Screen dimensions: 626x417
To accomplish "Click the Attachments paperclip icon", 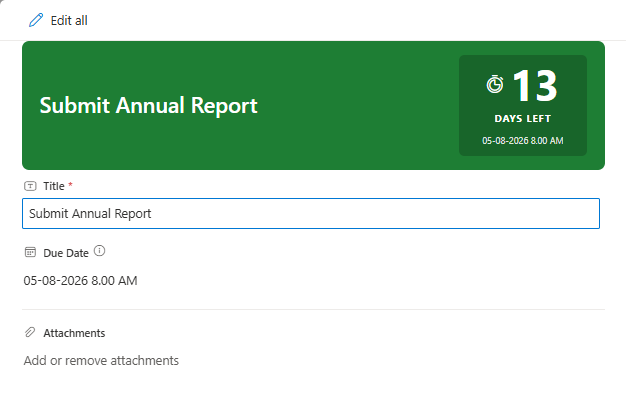I will [x=30, y=332].
